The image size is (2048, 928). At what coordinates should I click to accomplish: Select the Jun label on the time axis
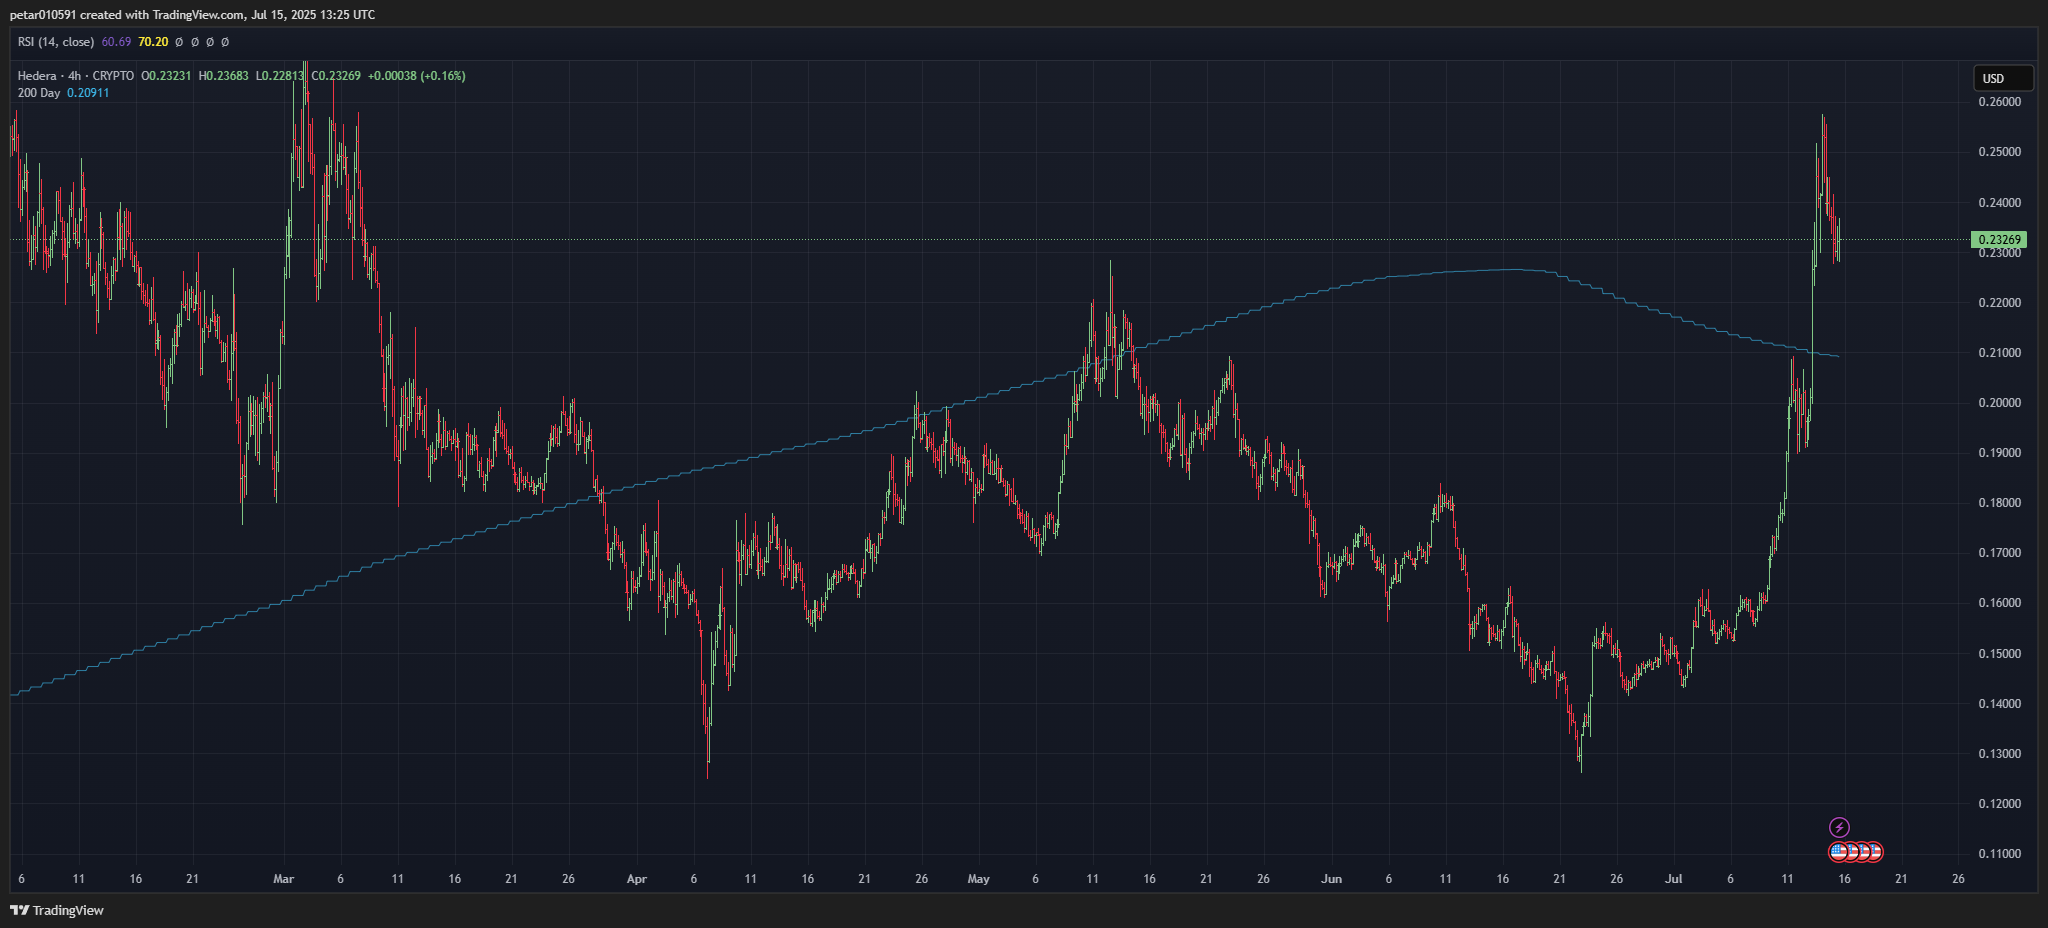(1331, 879)
